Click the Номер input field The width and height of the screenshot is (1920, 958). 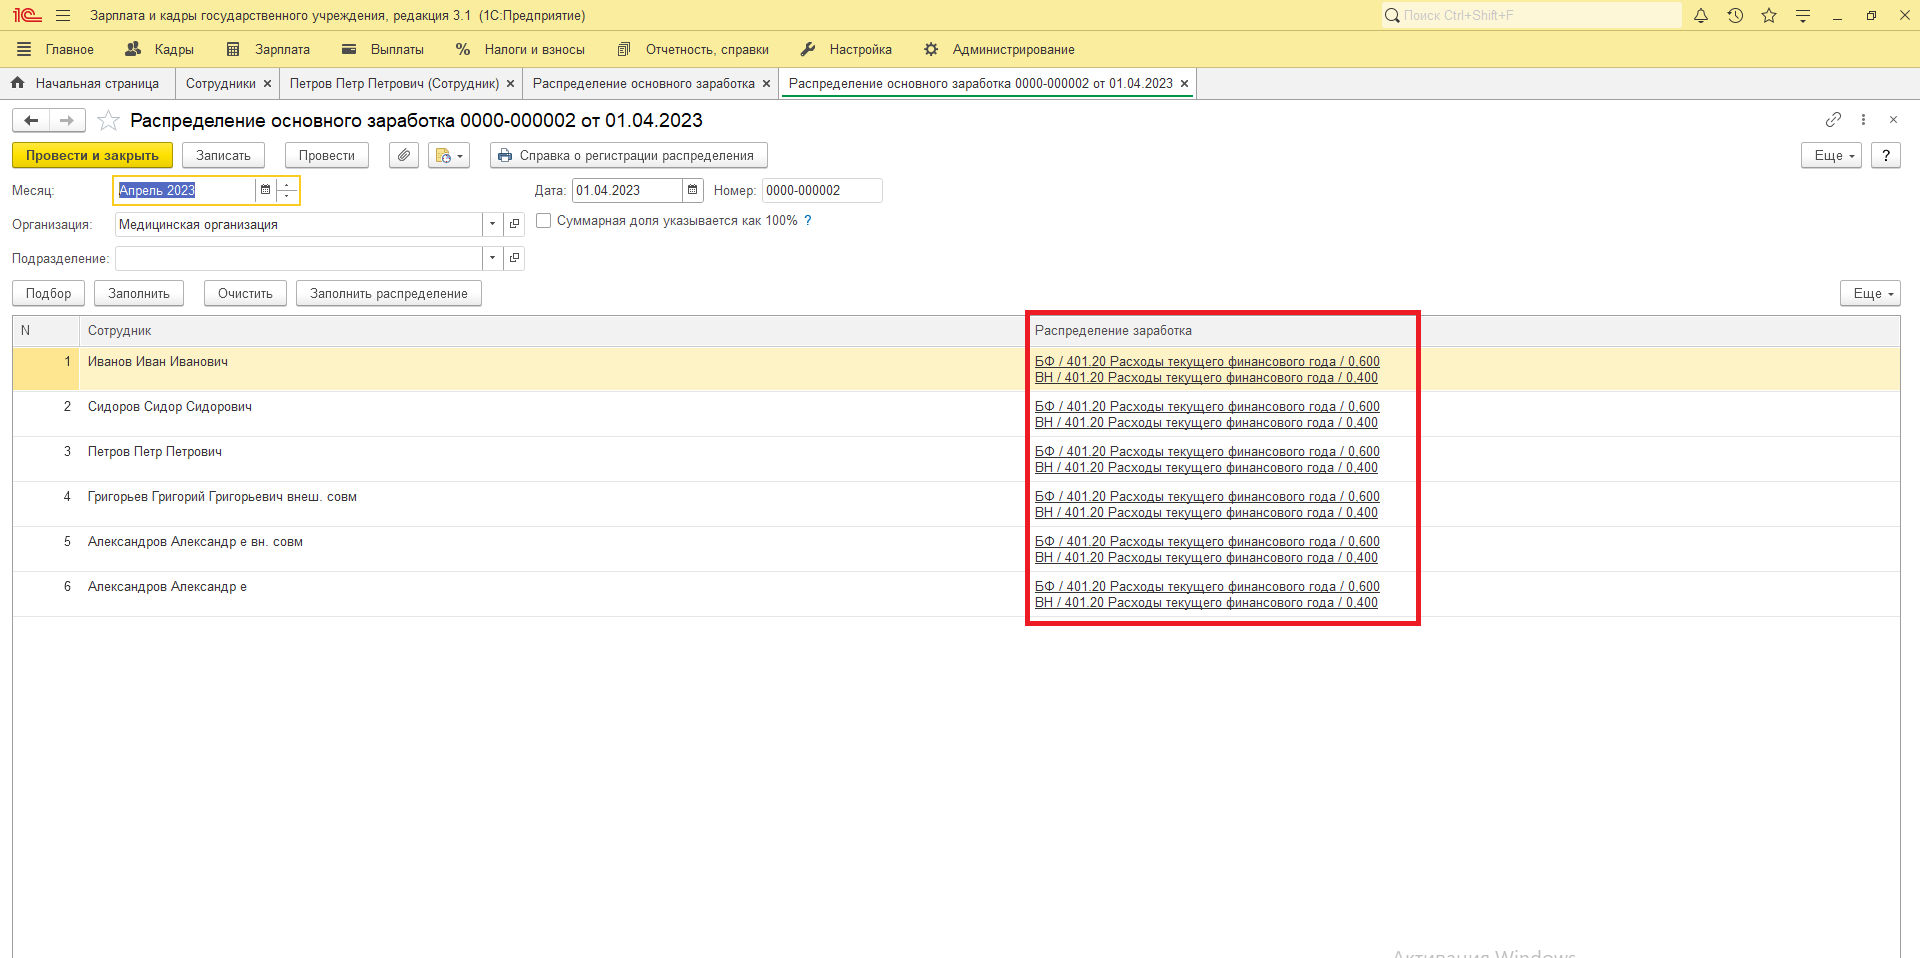(822, 190)
